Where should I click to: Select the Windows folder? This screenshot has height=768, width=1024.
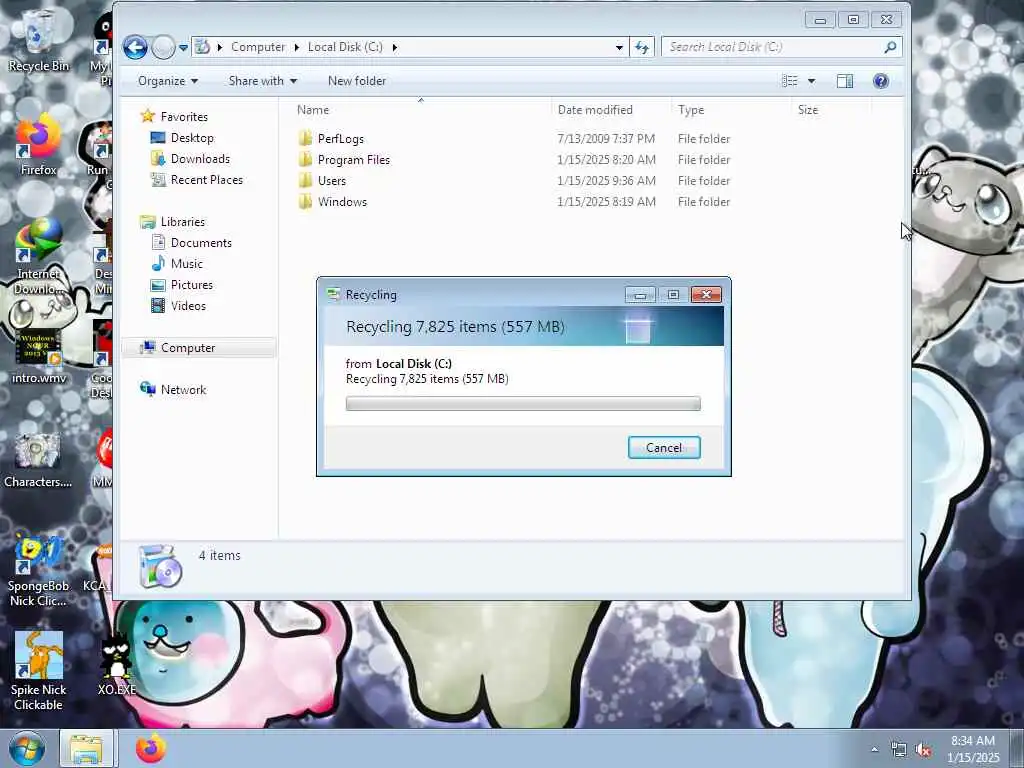342,202
